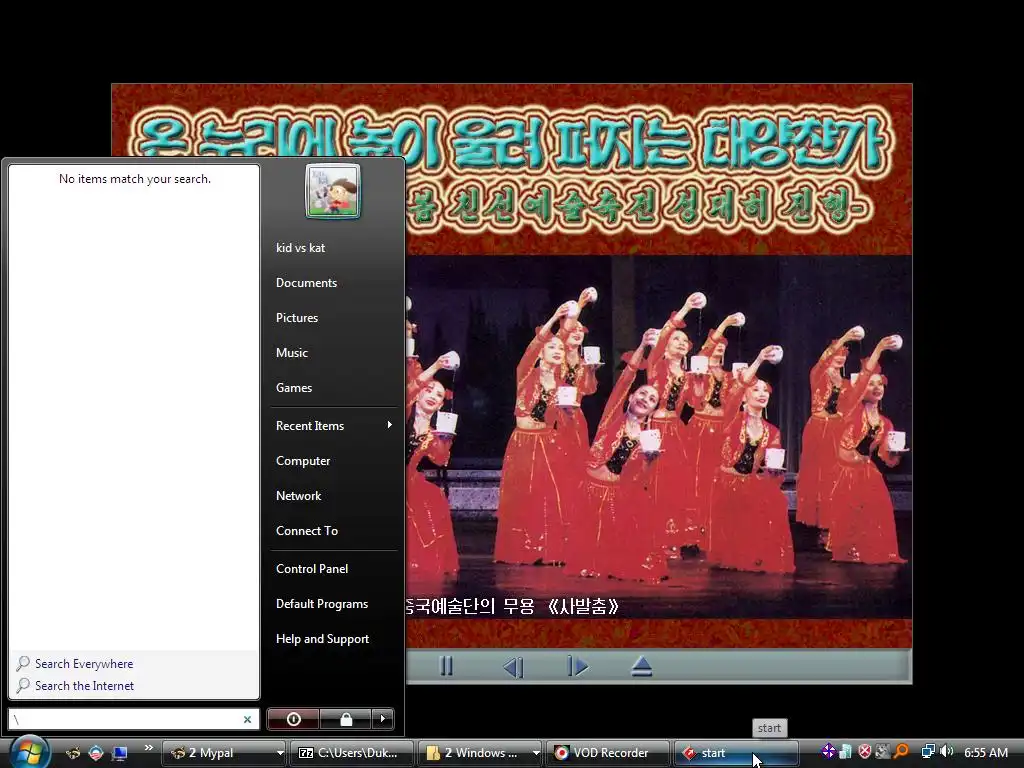The image size is (1024, 768).
Task: Open Default Programs
Action: 322,604
